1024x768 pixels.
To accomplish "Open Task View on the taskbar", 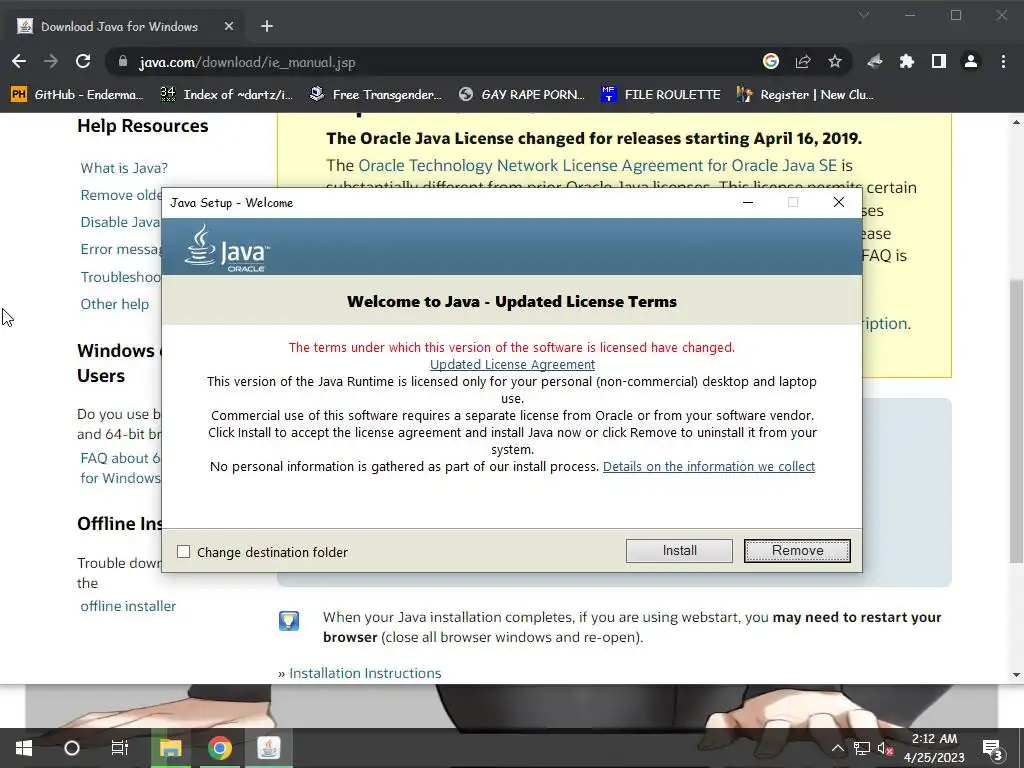I will (x=120, y=748).
